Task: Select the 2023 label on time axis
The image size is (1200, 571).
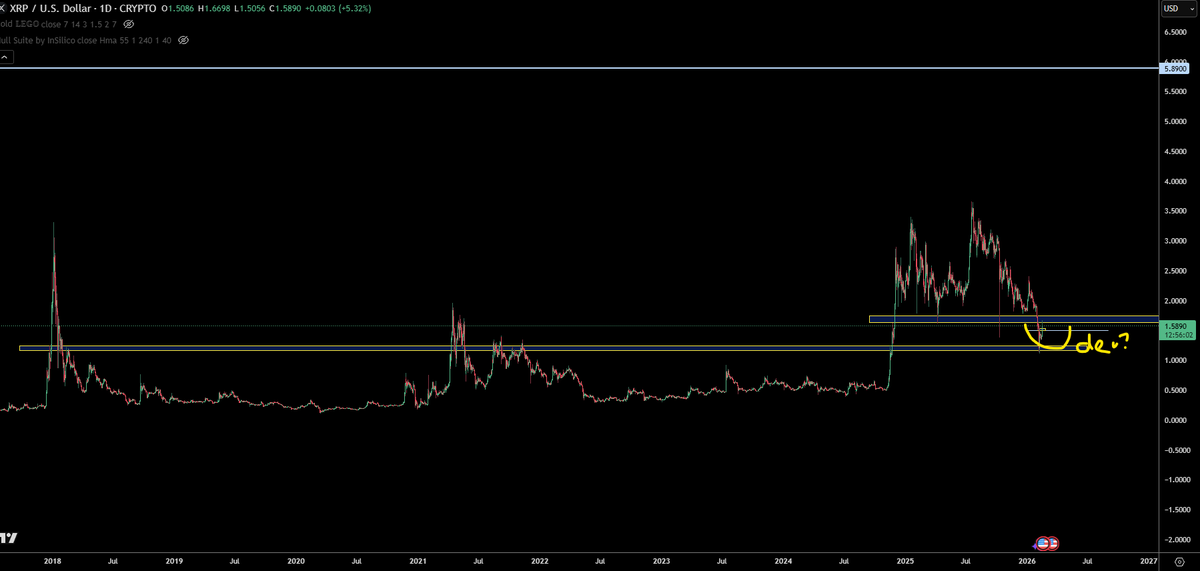Action: (x=661, y=562)
